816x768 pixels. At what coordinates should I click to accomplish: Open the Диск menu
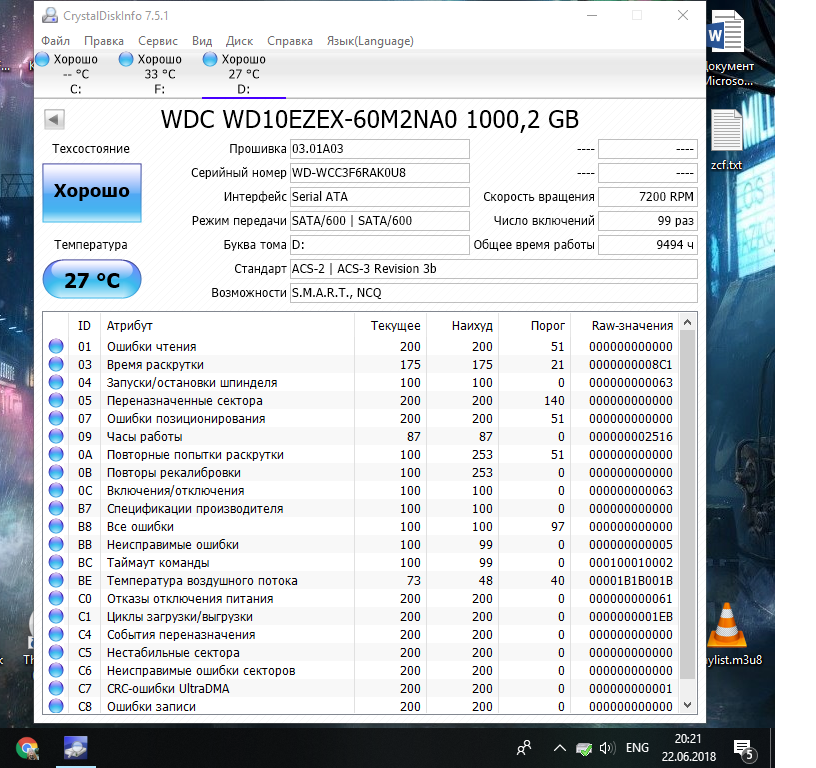click(239, 41)
